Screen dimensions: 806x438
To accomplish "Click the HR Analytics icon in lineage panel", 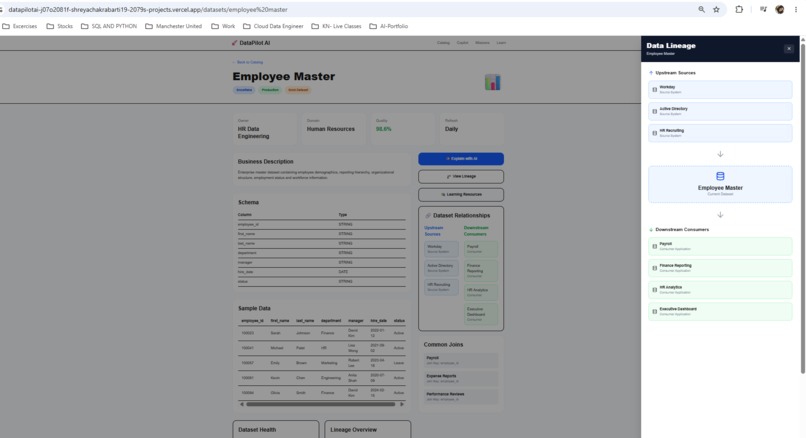I will pyautogui.click(x=654, y=289).
